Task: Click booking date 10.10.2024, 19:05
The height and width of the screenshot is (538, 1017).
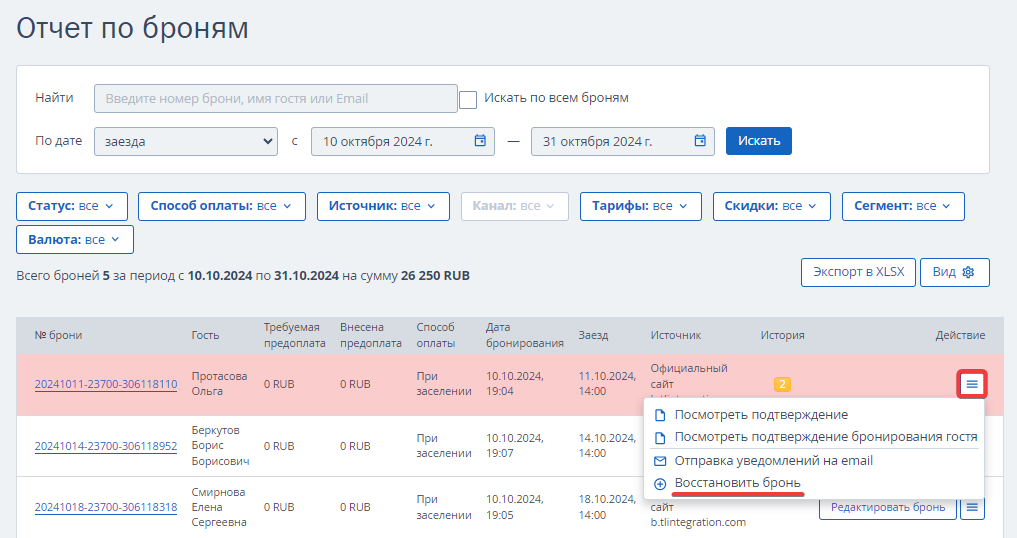Action: [x=515, y=507]
